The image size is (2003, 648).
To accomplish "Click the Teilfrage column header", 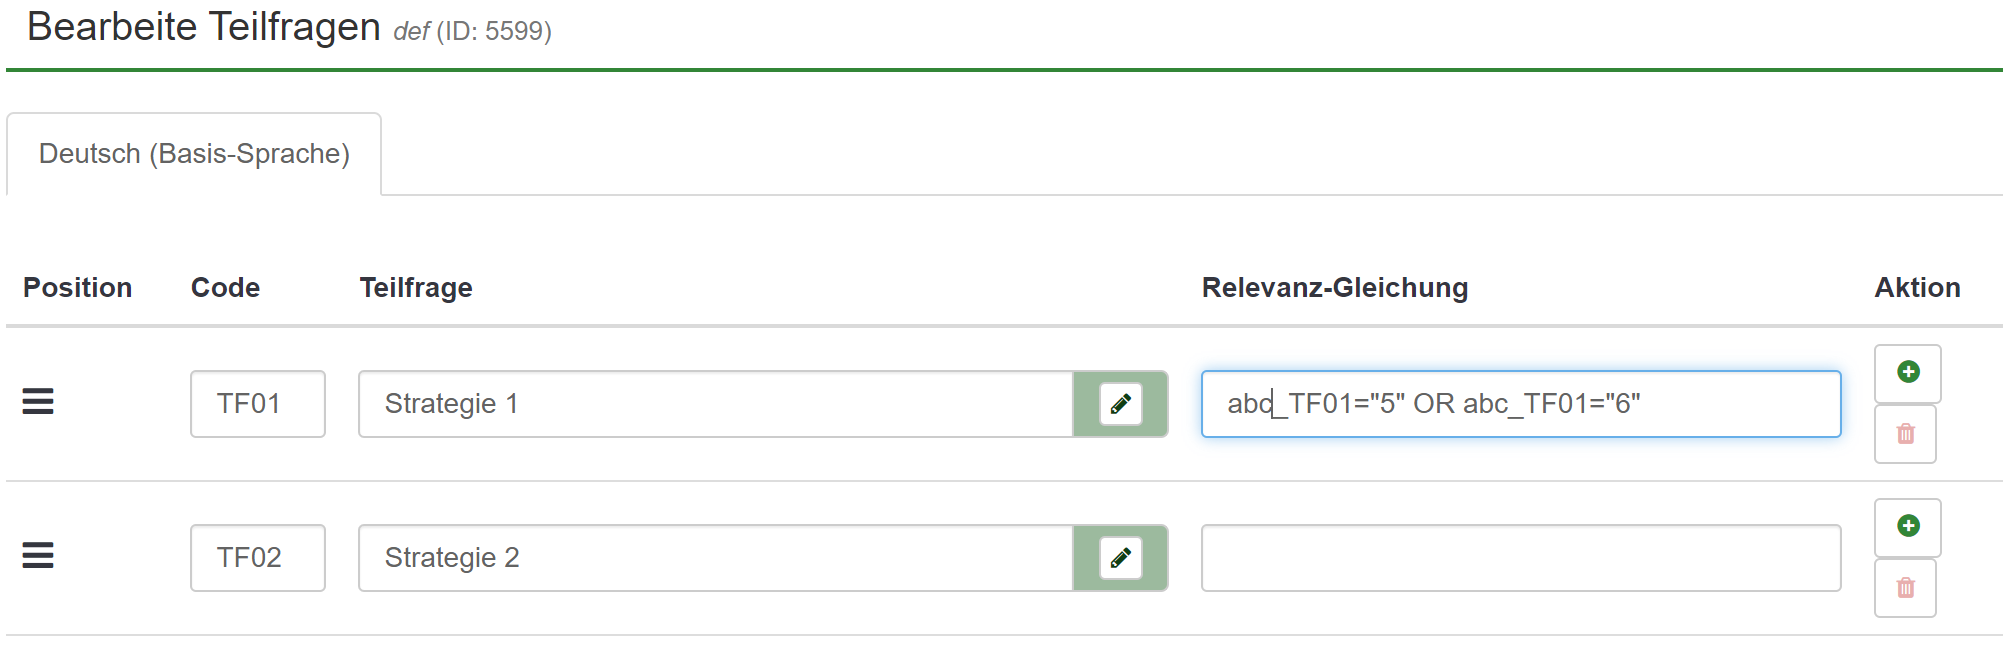I will pyautogui.click(x=416, y=288).
